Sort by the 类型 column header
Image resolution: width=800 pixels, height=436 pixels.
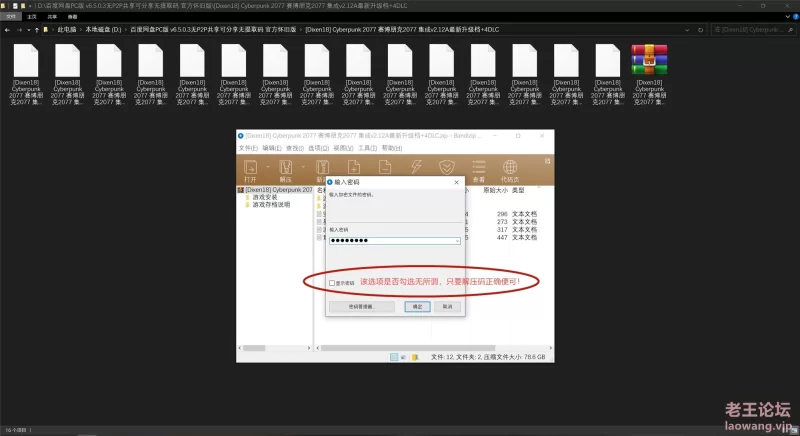(518, 190)
